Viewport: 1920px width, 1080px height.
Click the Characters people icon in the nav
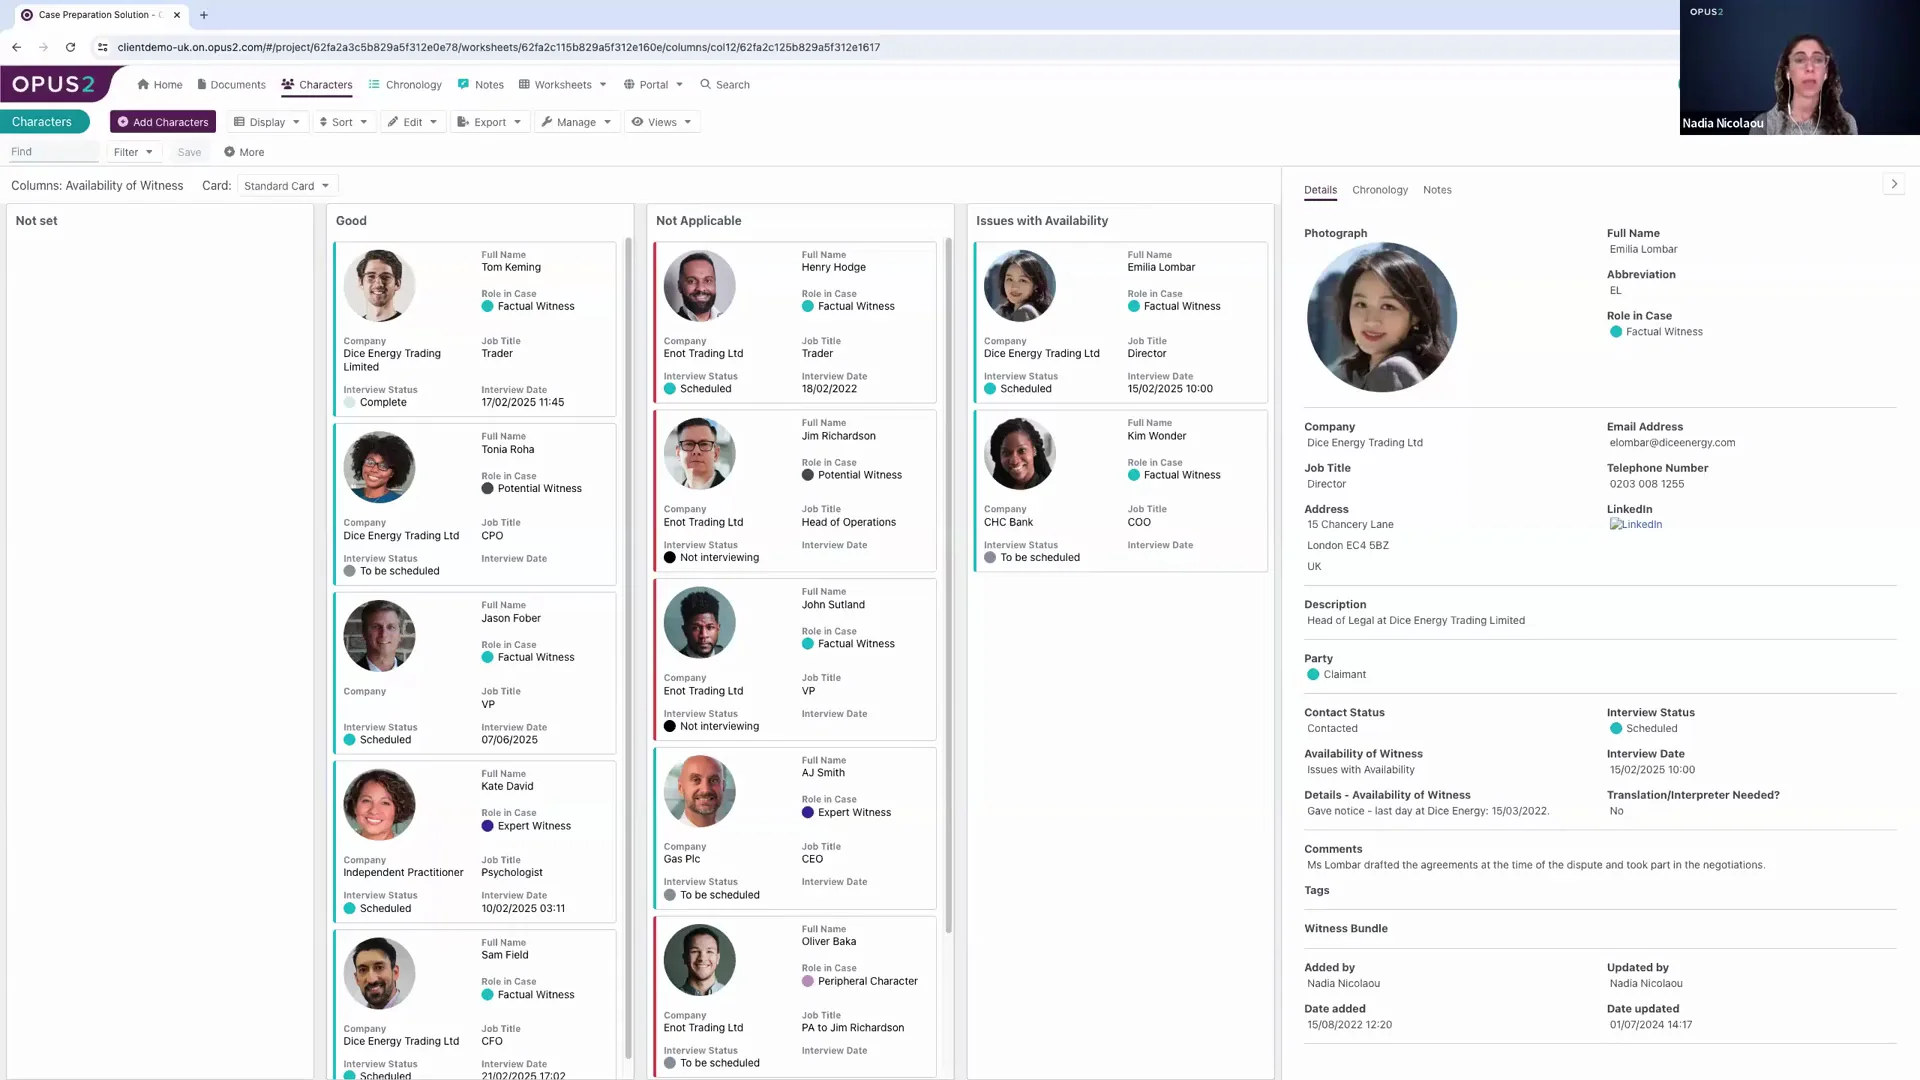[288, 85]
